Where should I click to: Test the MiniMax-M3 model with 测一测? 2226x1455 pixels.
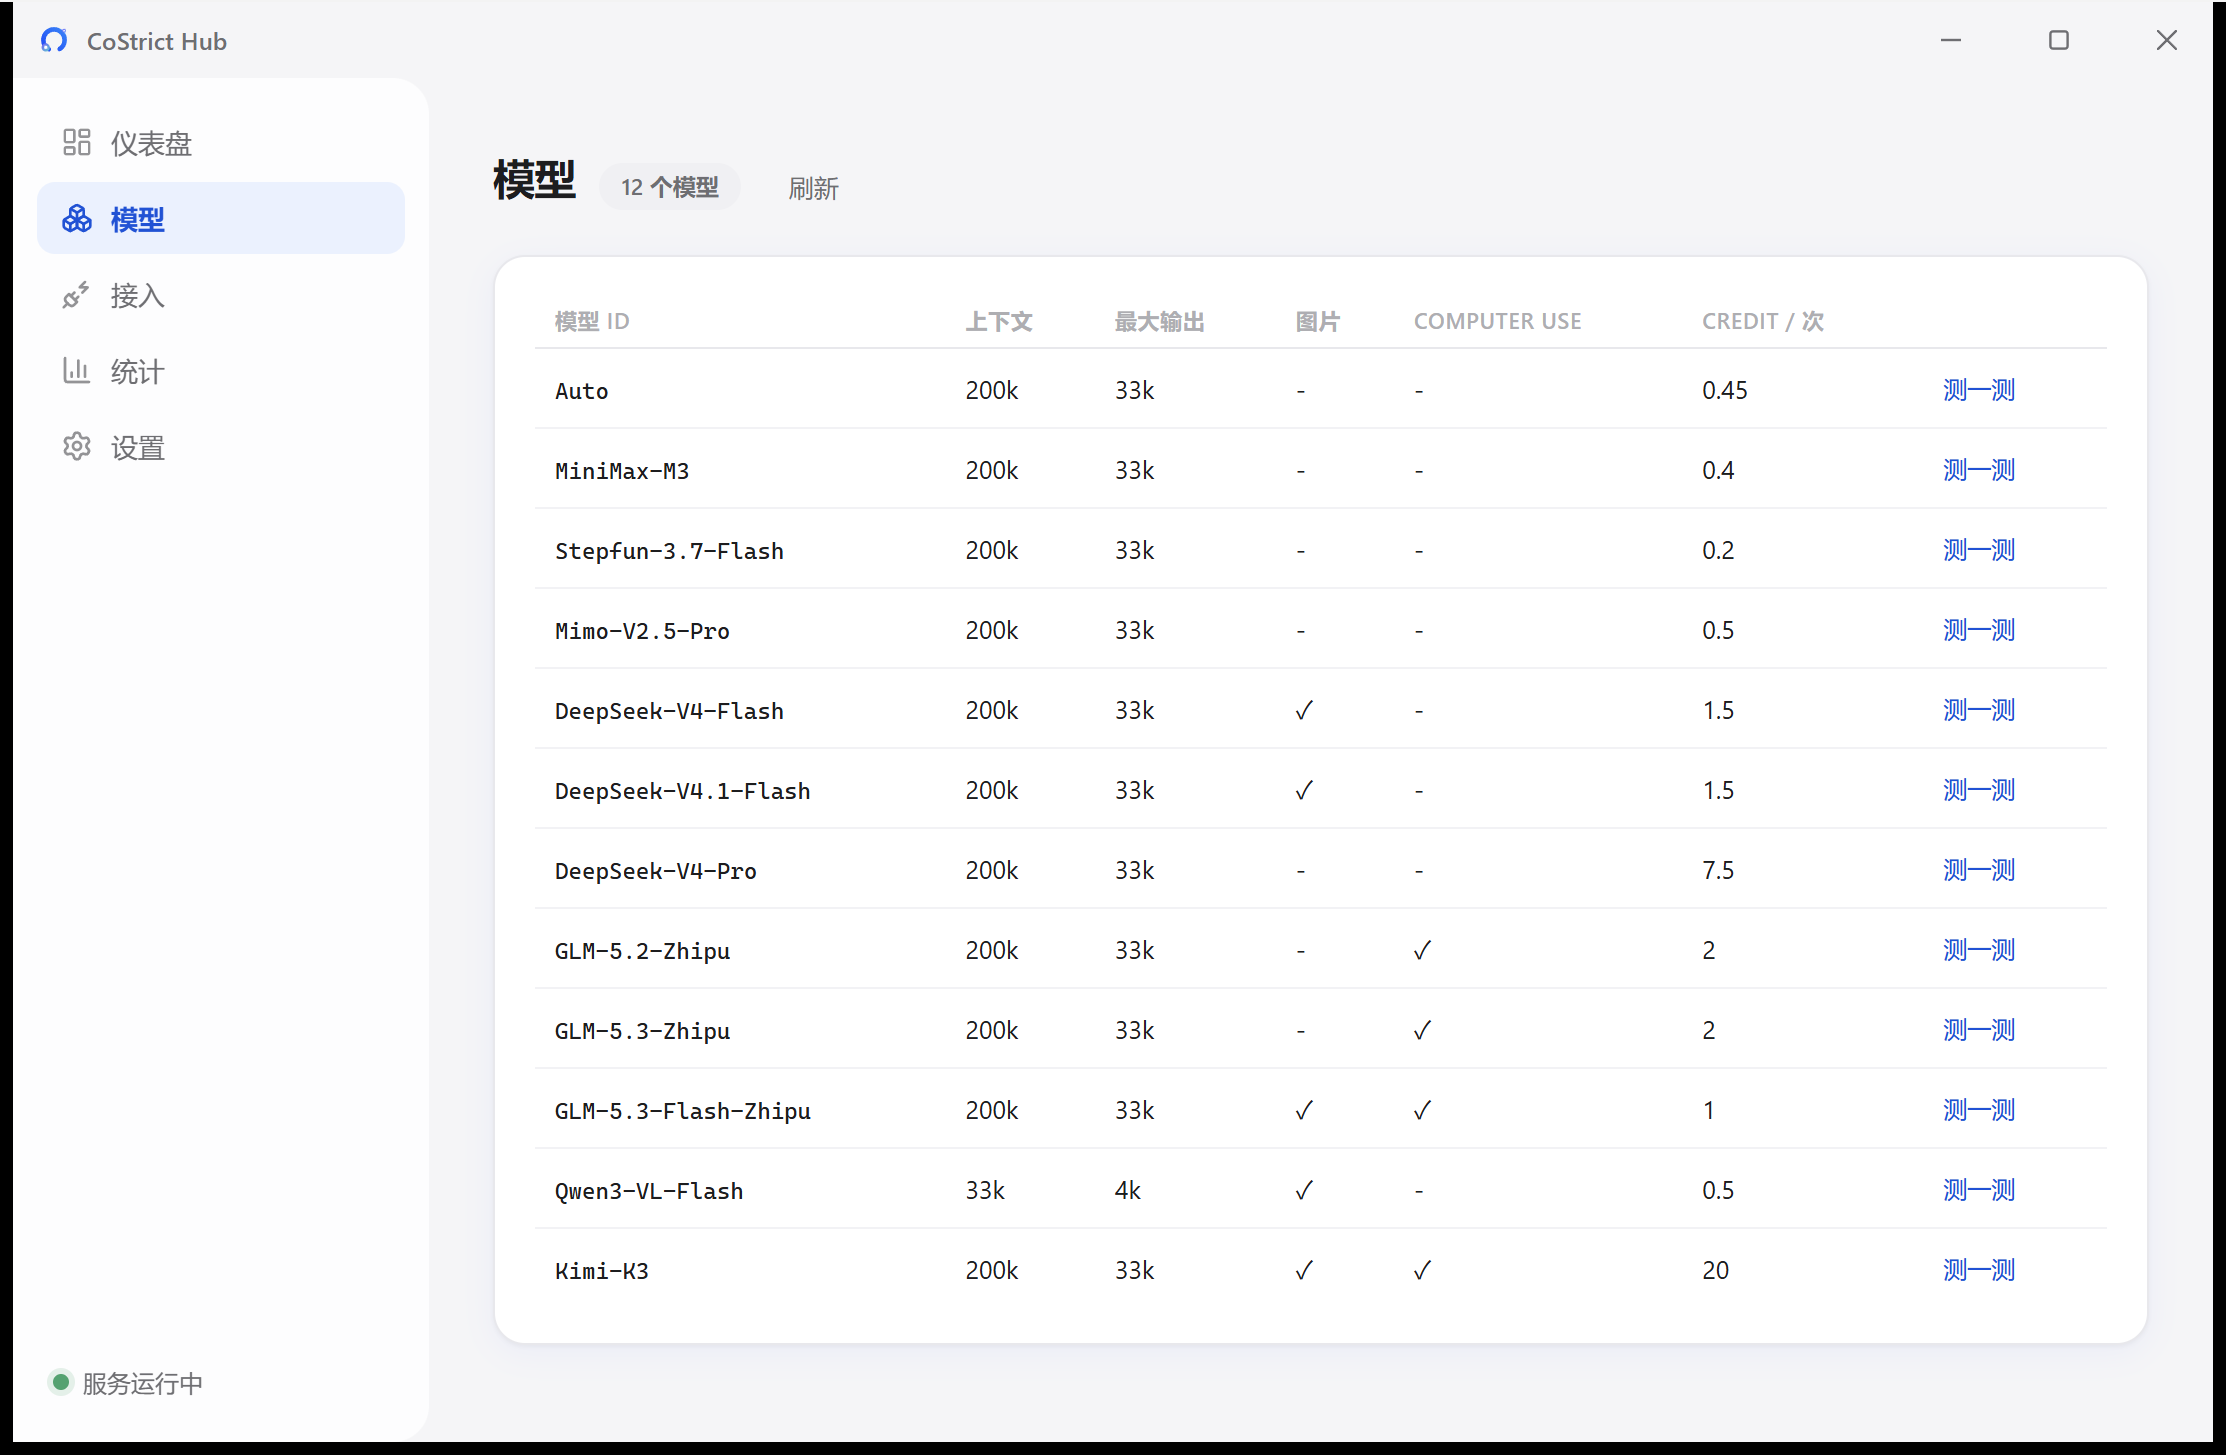[1978, 470]
